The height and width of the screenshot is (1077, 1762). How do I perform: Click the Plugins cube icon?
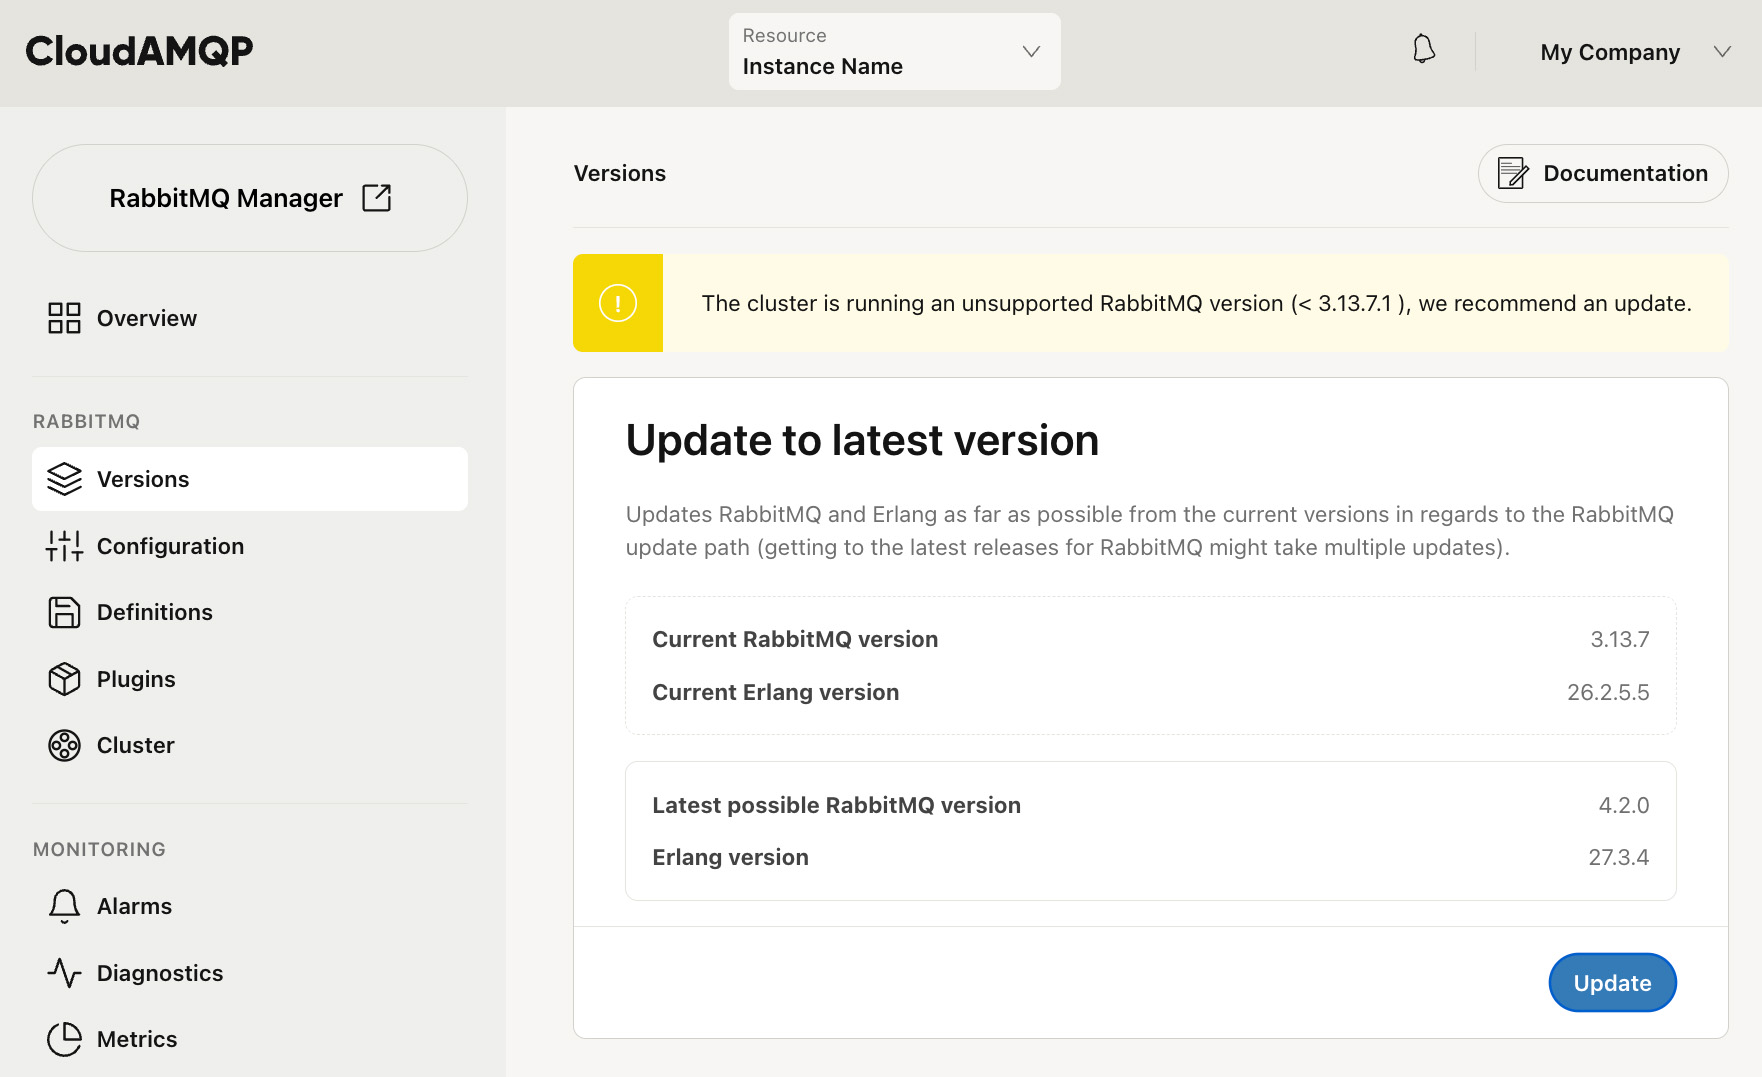click(x=64, y=679)
